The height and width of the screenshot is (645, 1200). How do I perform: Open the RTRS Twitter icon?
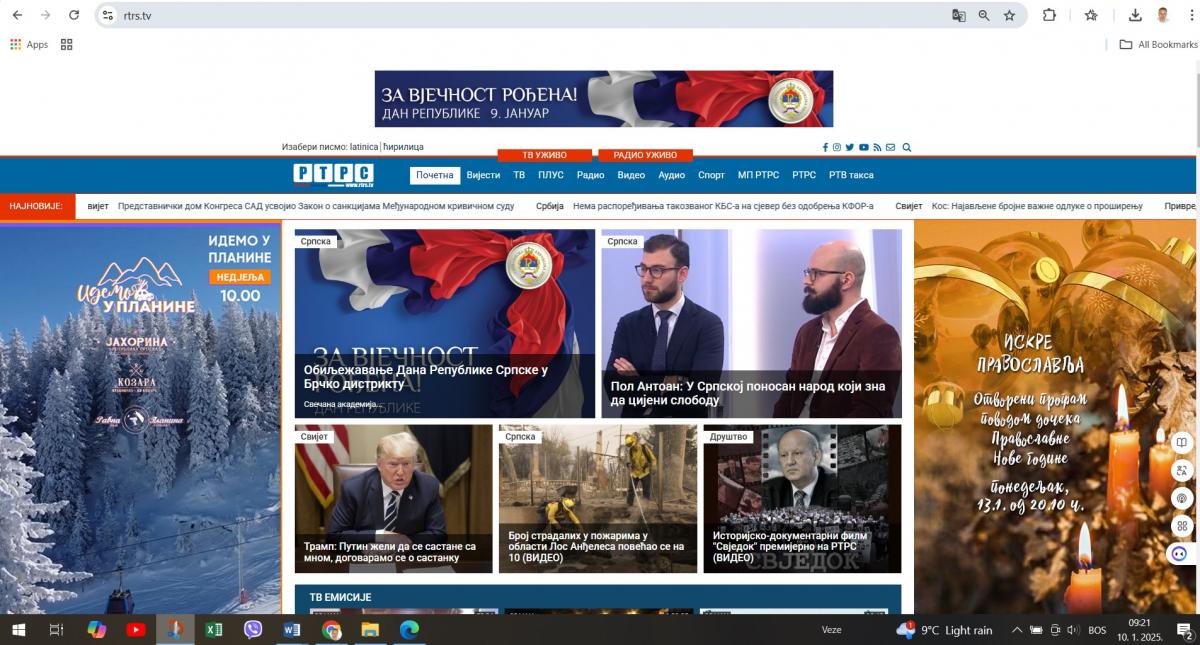(x=850, y=147)
